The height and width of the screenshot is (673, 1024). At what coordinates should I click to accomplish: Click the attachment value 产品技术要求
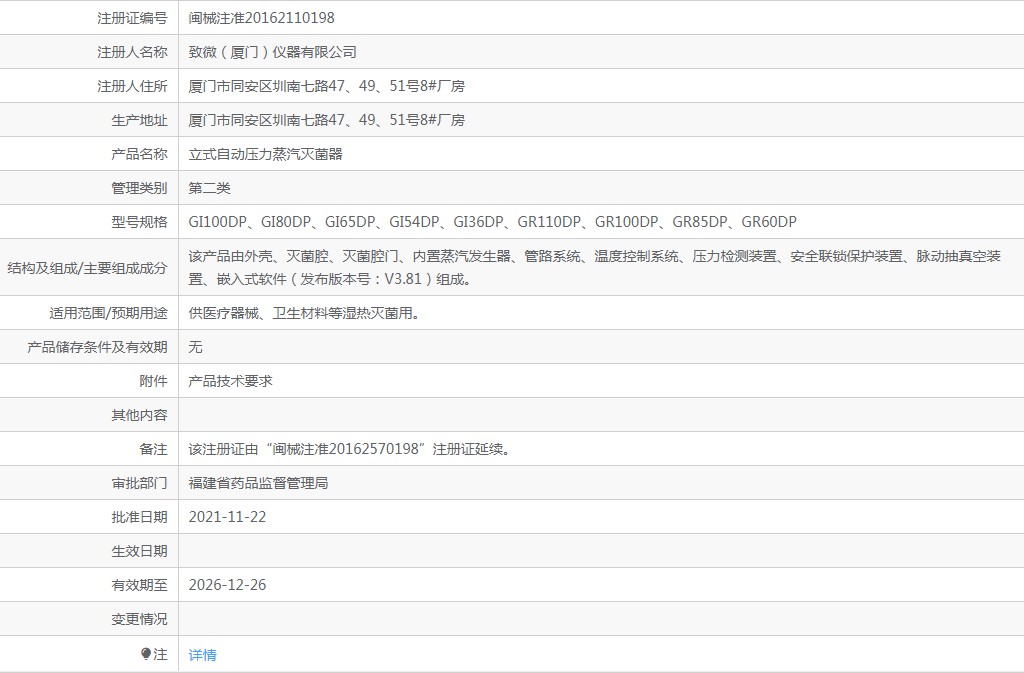[230, 381]
